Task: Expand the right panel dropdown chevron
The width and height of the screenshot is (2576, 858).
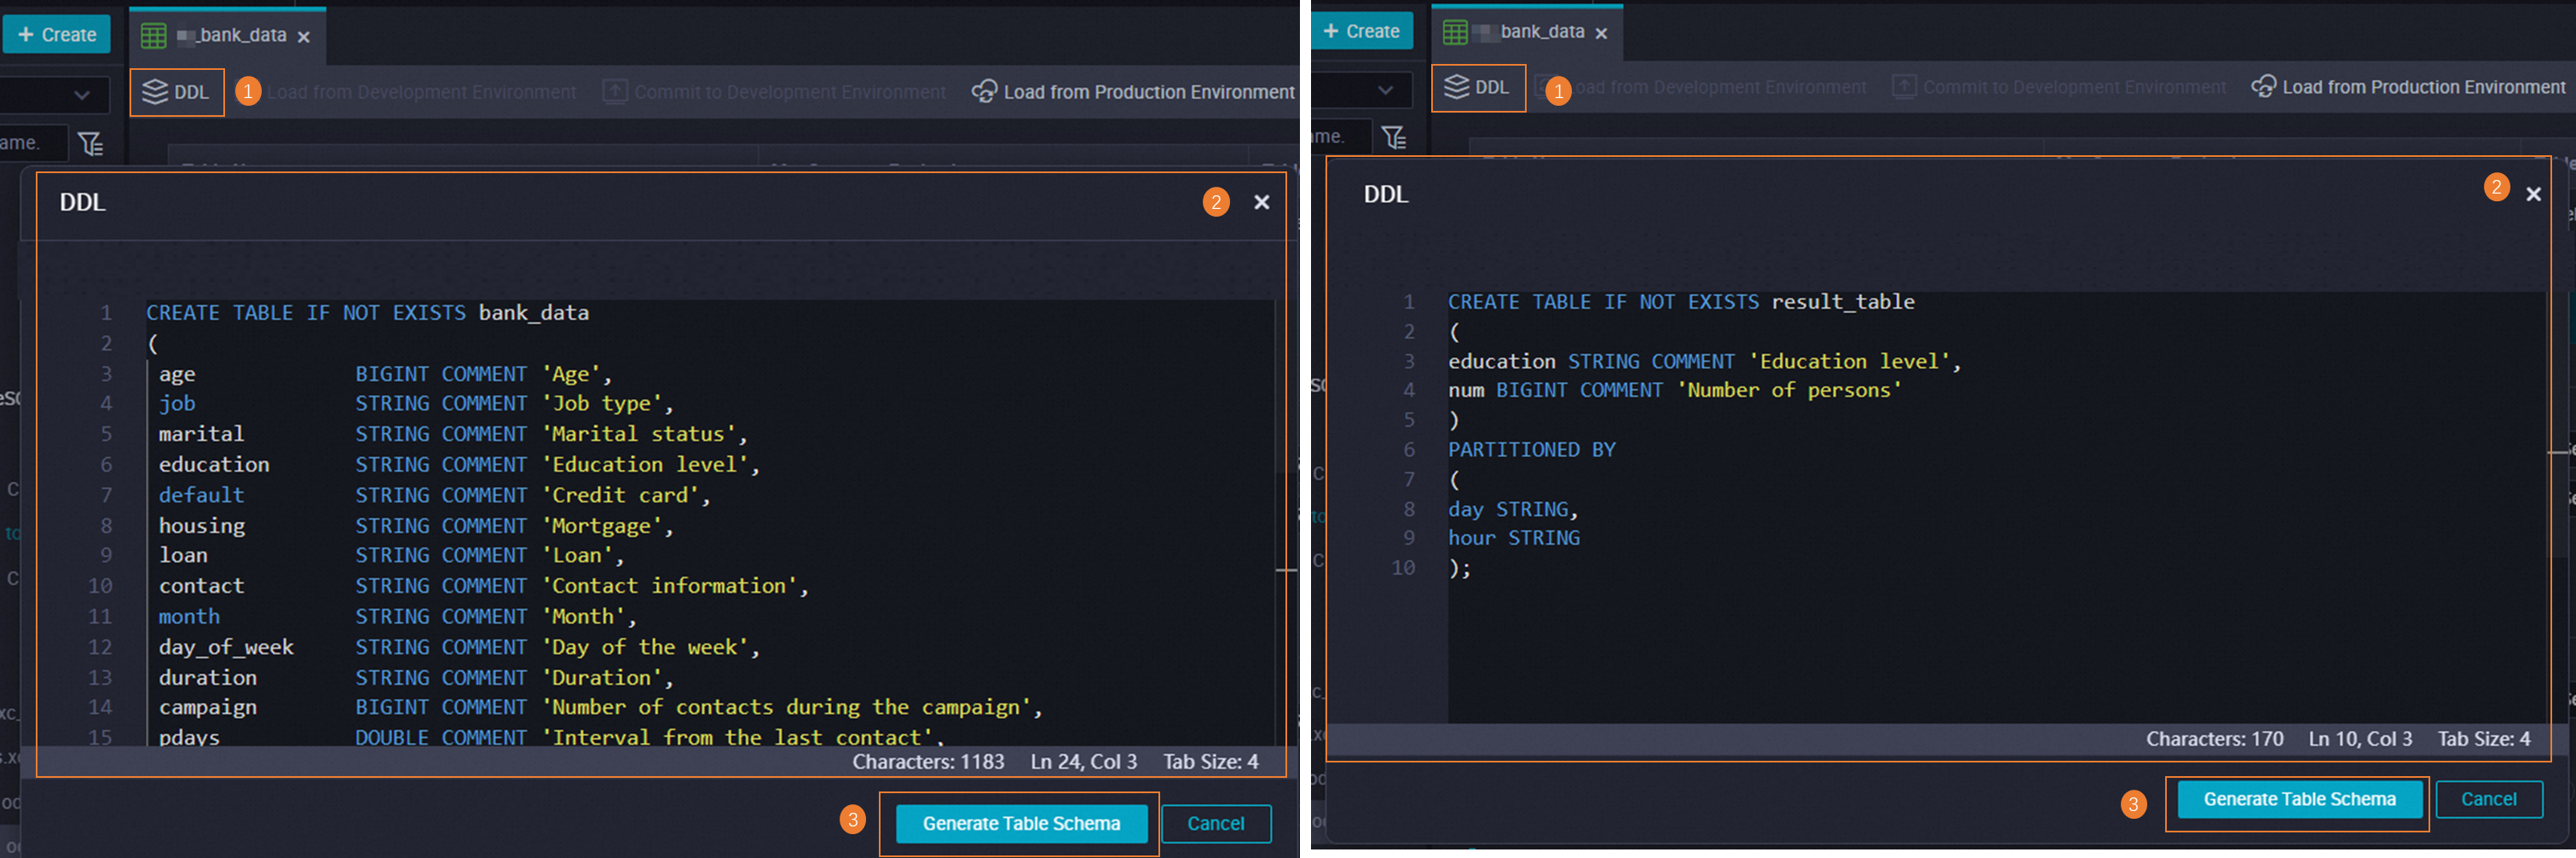Action: point(1385,90)
